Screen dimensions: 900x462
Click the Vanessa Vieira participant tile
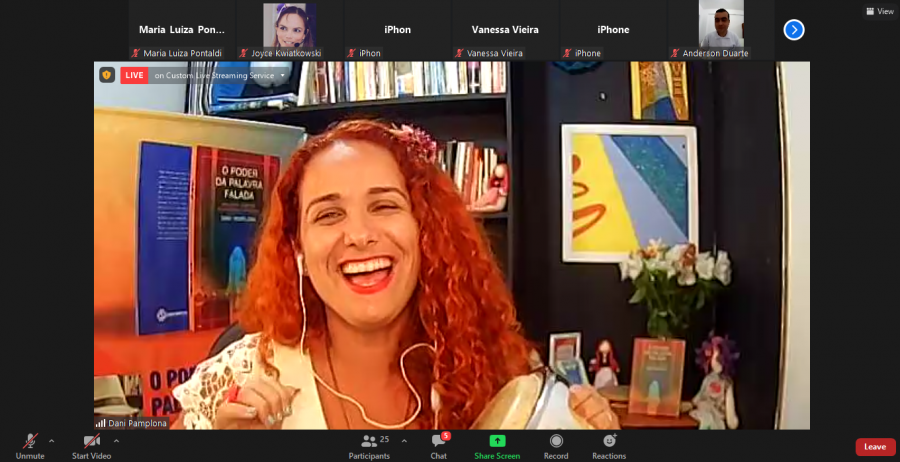[505, 30]
